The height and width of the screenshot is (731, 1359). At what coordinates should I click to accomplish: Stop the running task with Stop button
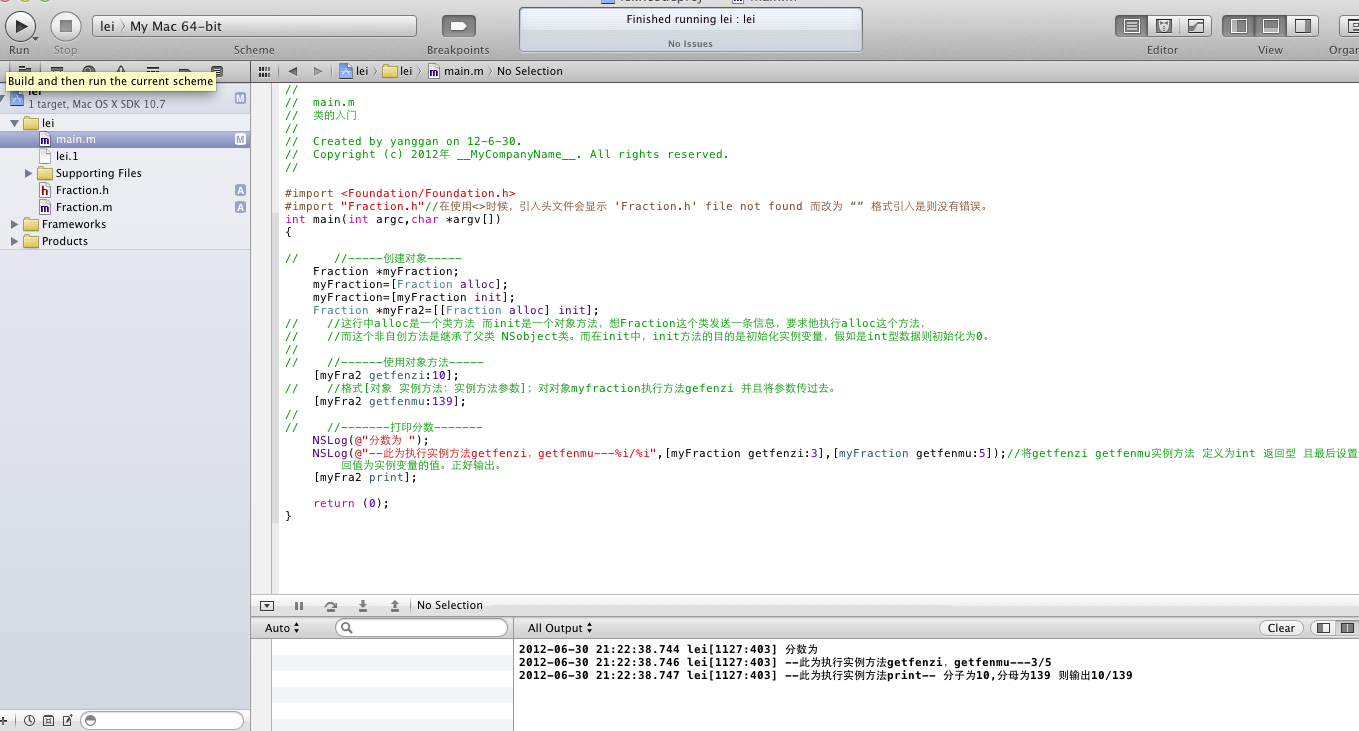[x=66, y=26]
